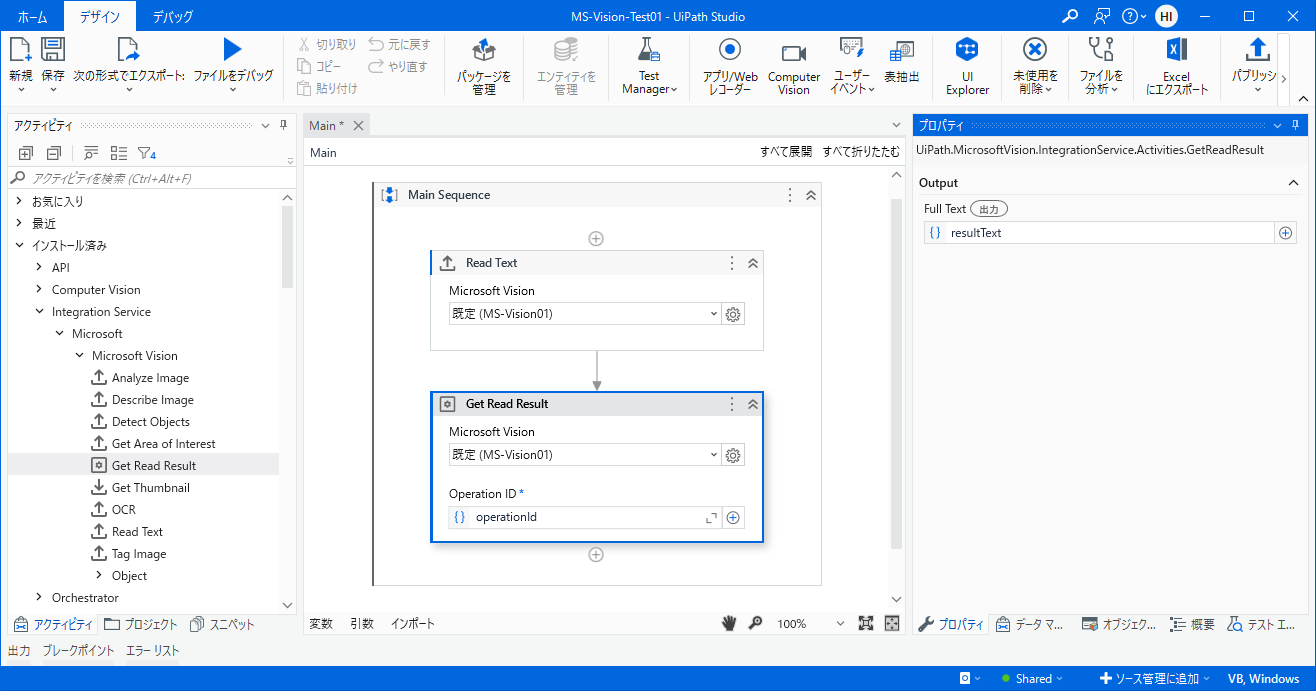The image size is (1316, 691).
Task: Expand the Orchestrator tree node
Action: pos(39,597)
